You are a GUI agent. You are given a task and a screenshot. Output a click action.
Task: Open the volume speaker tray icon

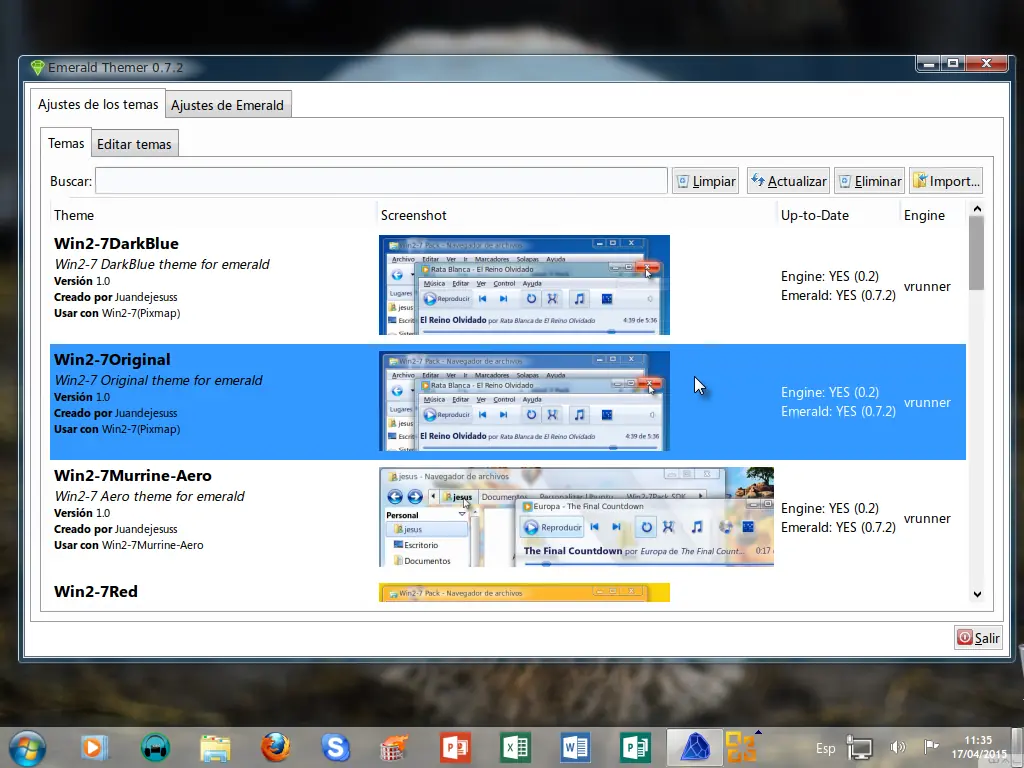click(898, 747)
